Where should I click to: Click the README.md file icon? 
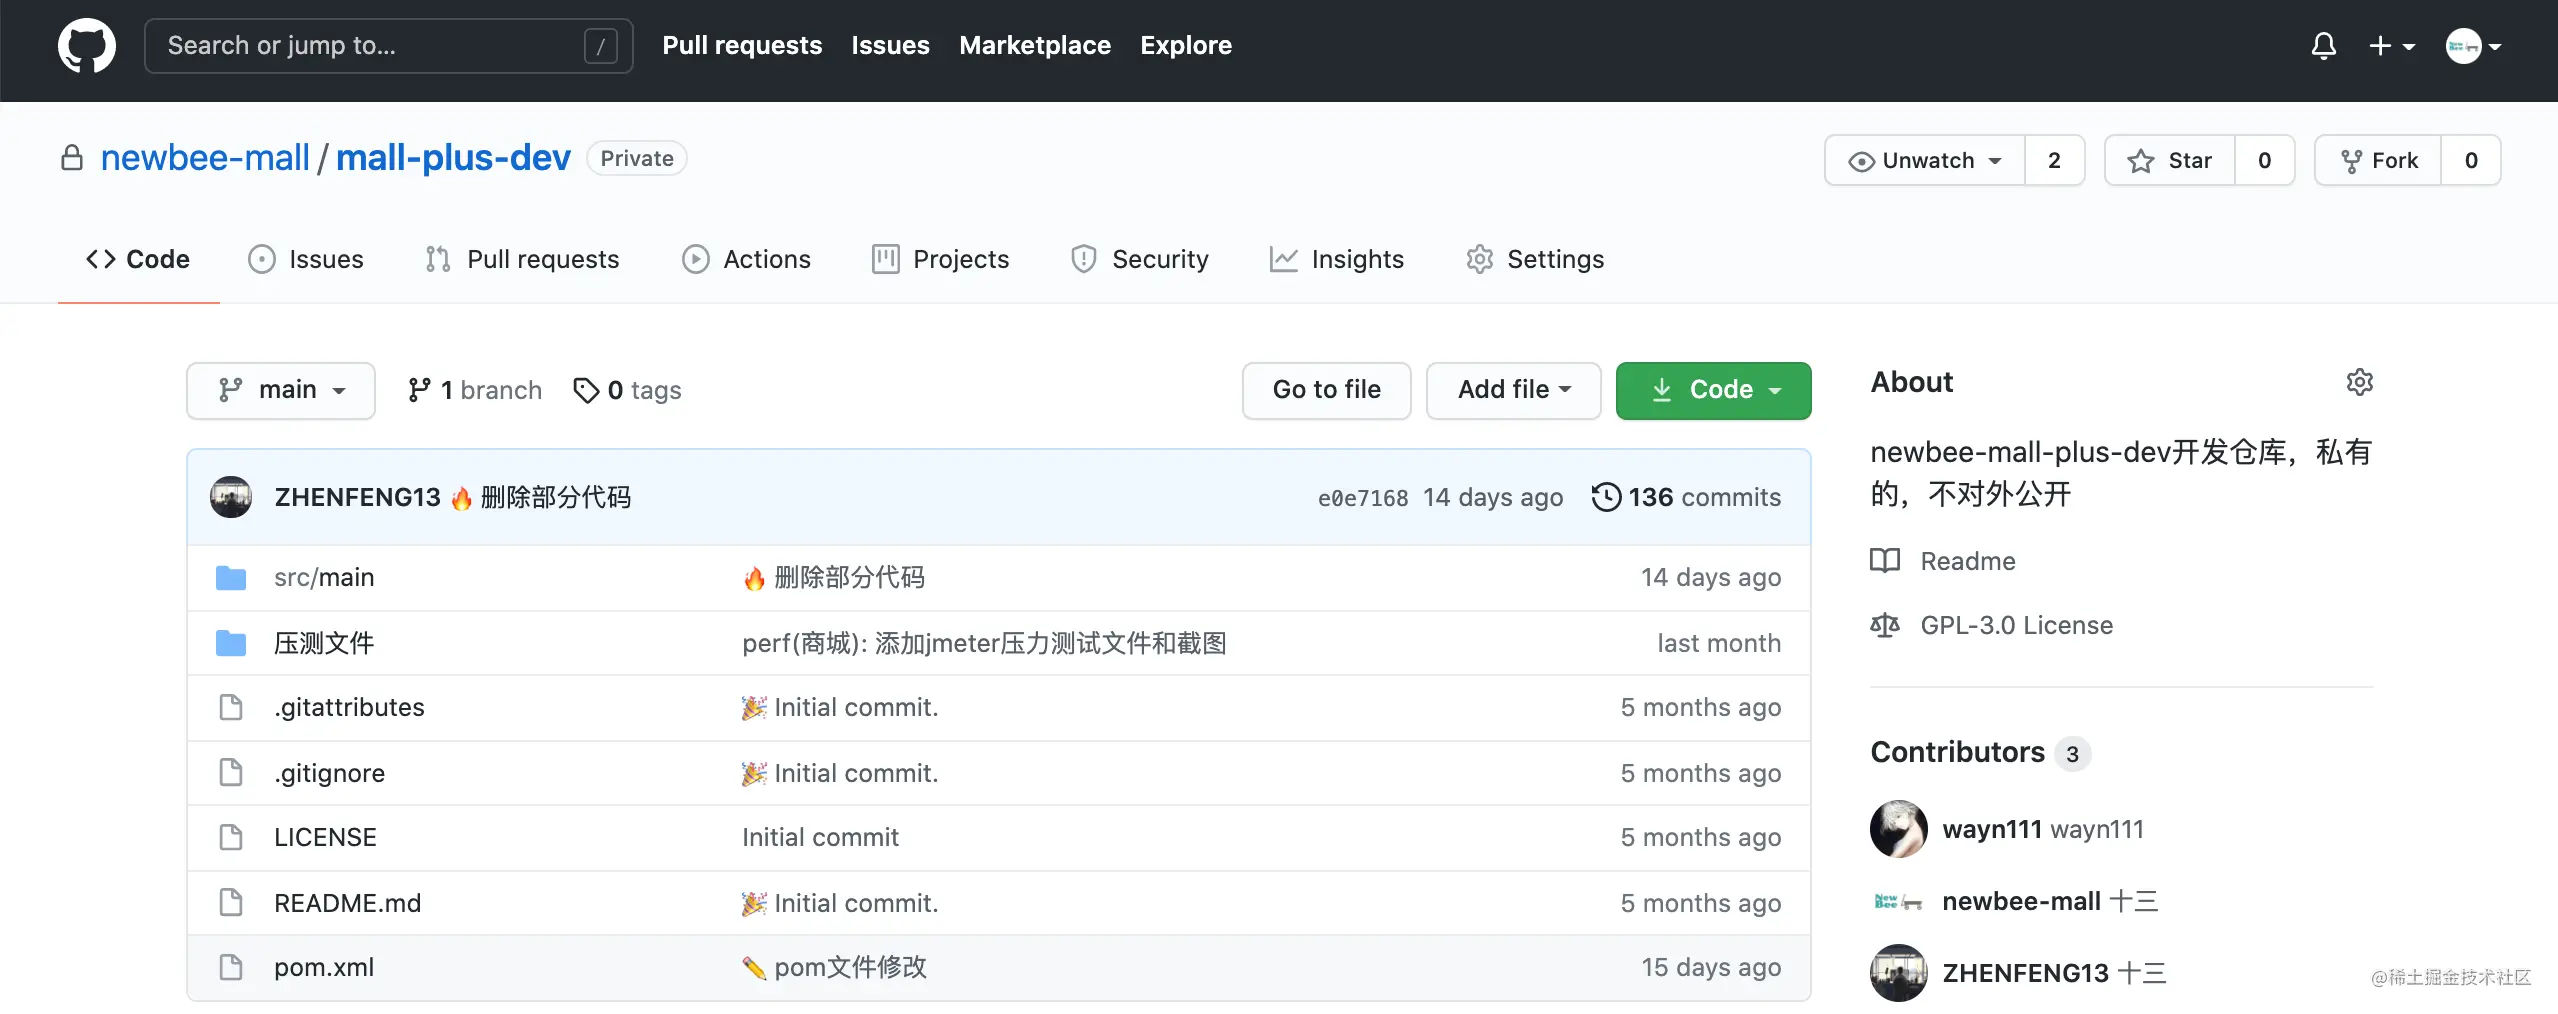231,903
